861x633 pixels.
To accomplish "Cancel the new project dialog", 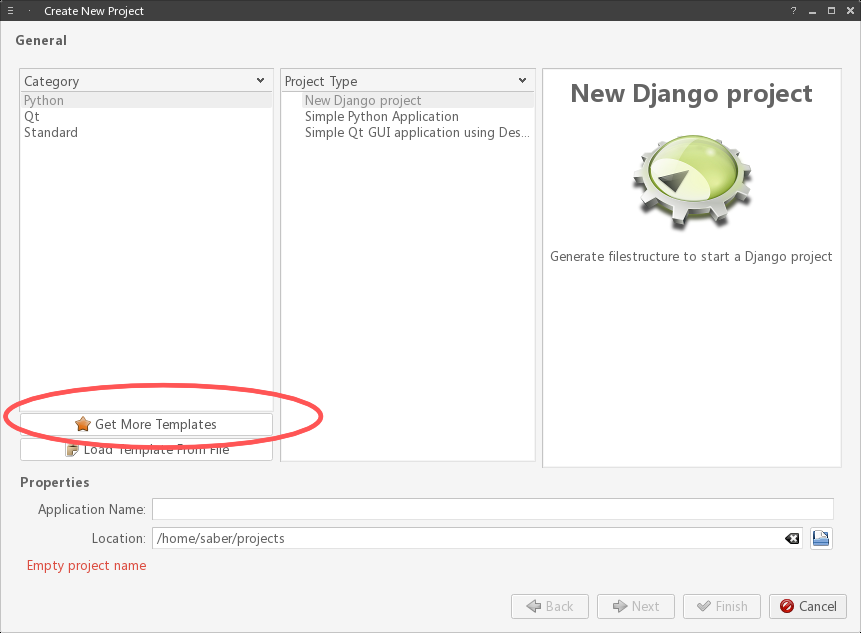I will click(808, 606).
